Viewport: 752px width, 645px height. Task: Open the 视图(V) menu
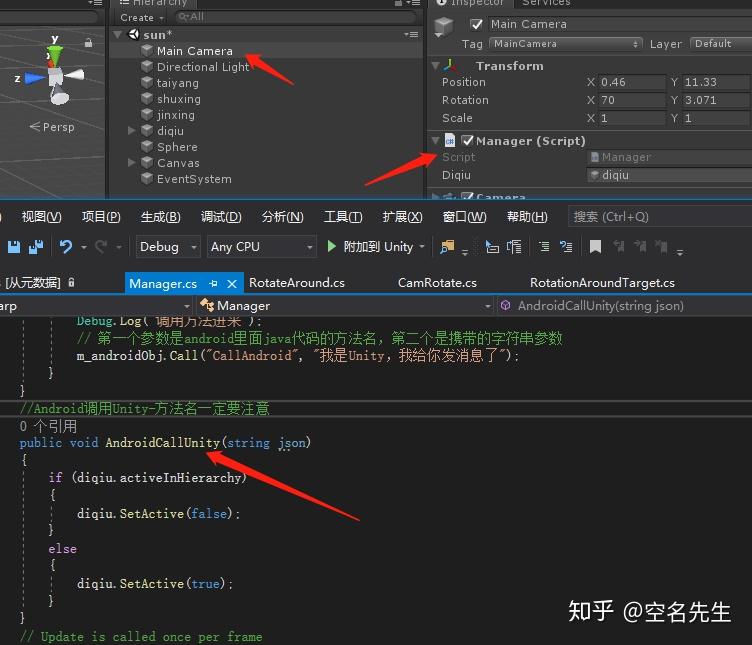click(x=41, y=217)
